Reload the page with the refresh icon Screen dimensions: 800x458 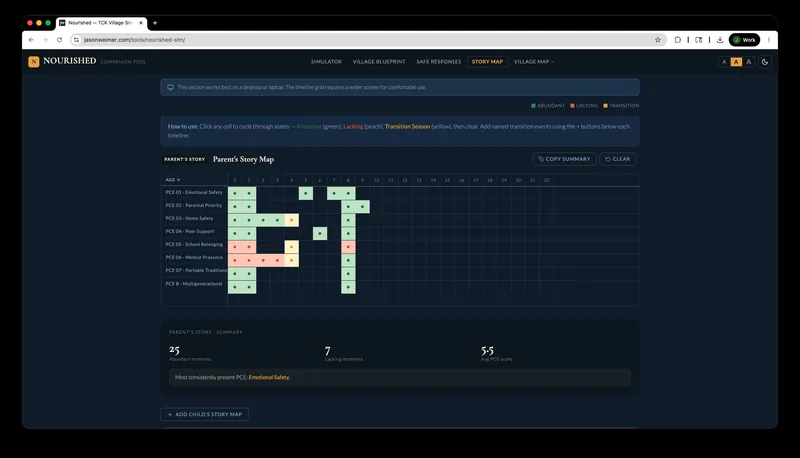(x=60, y=40)
